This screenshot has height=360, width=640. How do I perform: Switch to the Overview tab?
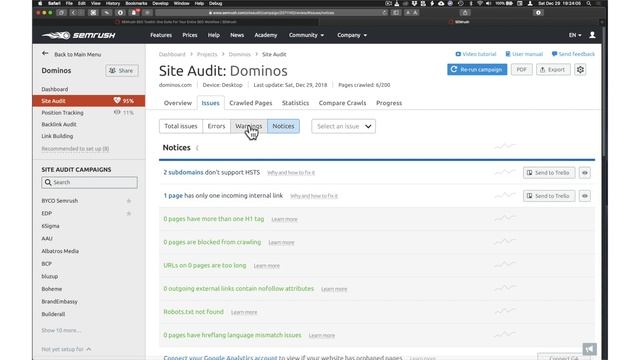[x=178, y=103]
